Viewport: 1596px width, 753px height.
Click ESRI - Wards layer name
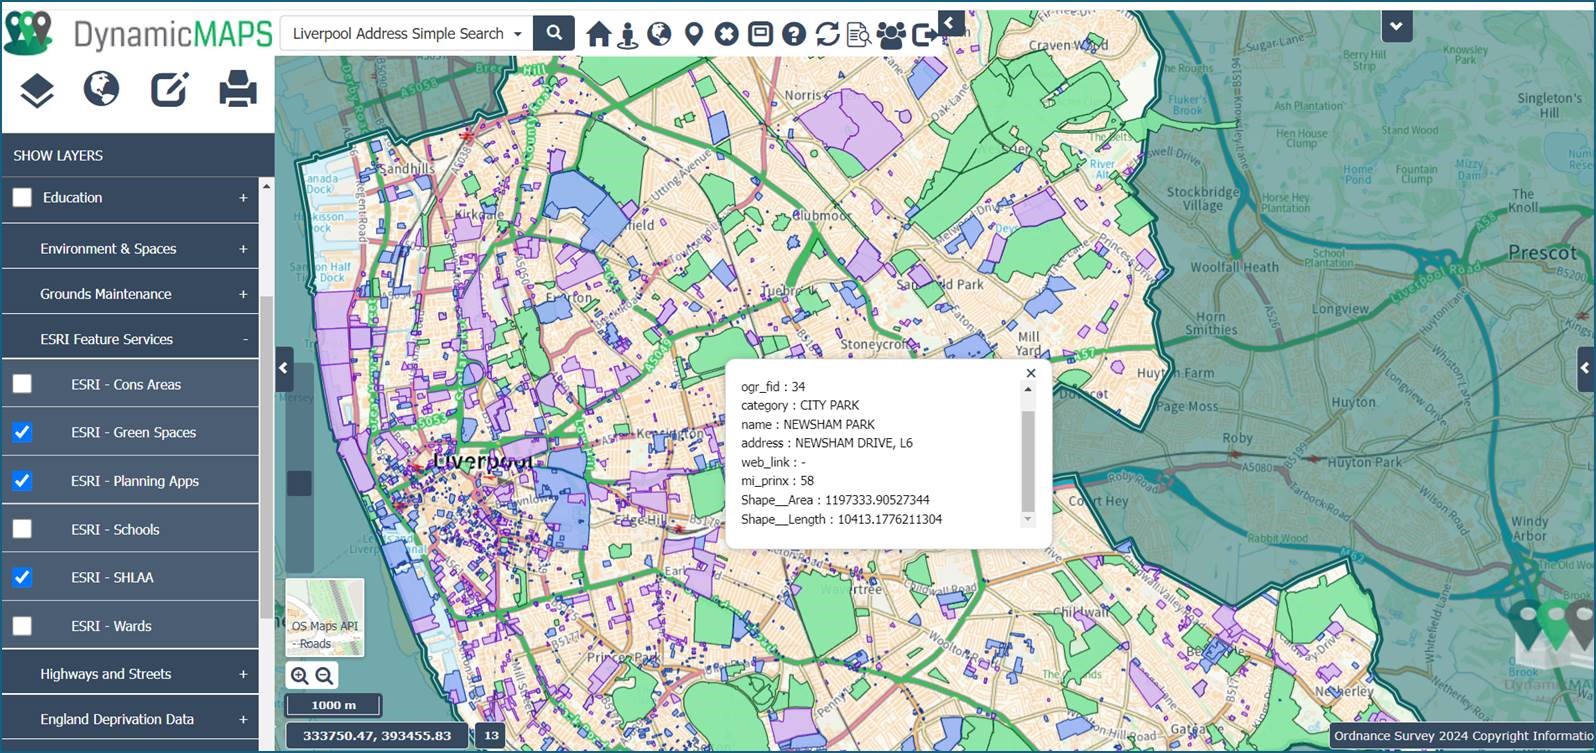click(111, 626)
